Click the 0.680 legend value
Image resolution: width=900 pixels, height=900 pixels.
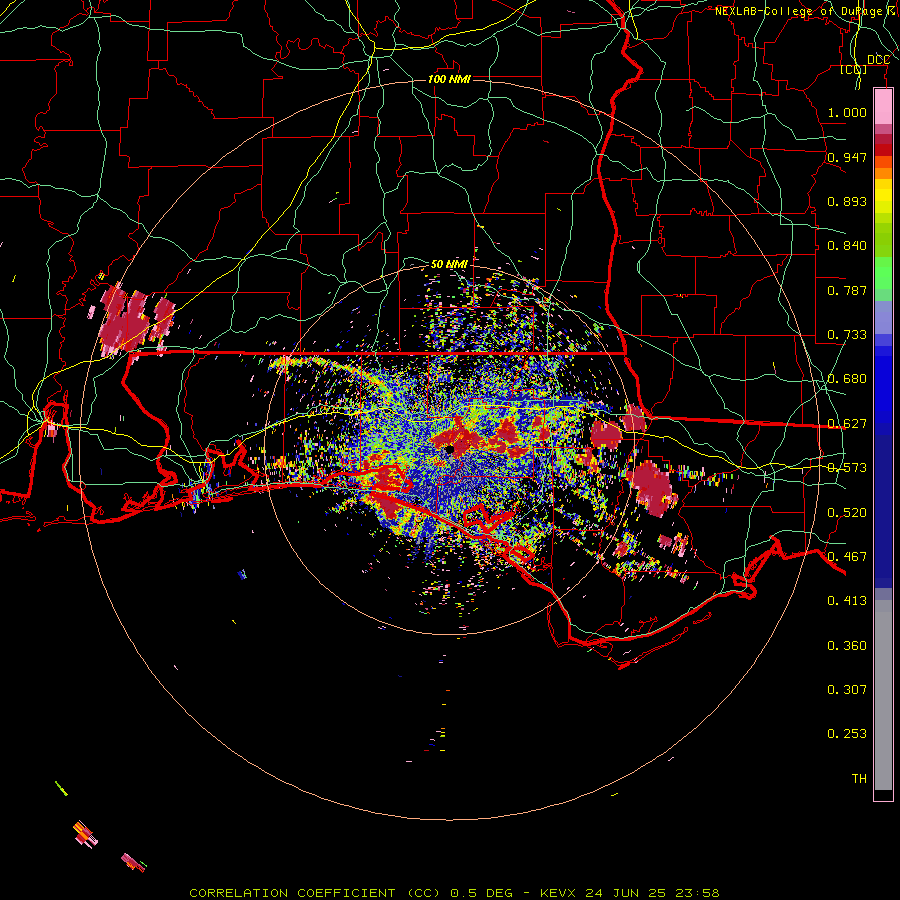point(847,379)
